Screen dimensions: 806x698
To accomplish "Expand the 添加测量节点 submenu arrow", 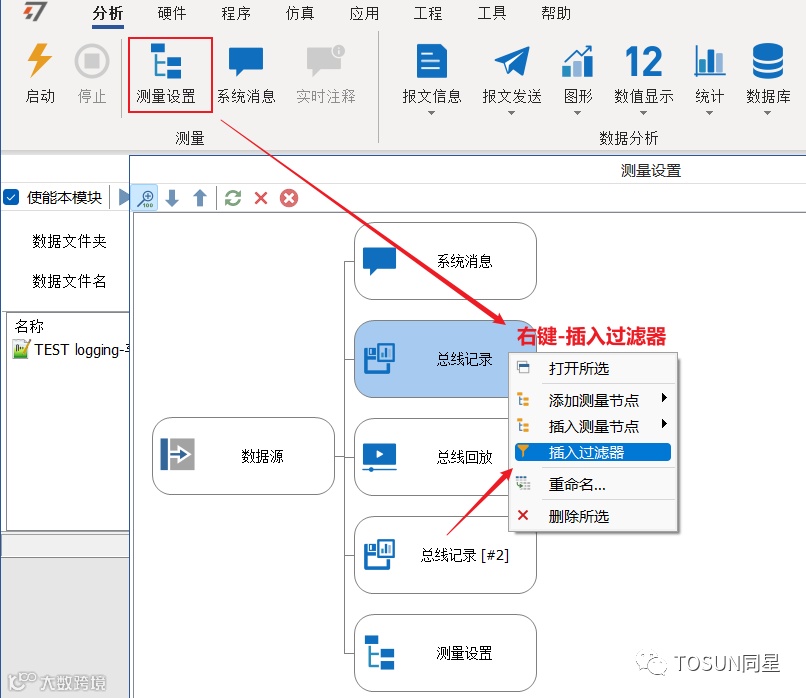I will 664,397.
